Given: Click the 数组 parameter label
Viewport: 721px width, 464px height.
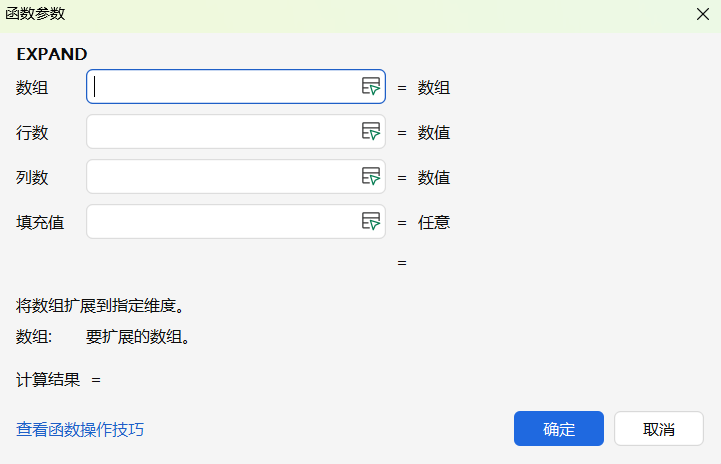Looking at the screenshot, I should [x=32, y=88].
